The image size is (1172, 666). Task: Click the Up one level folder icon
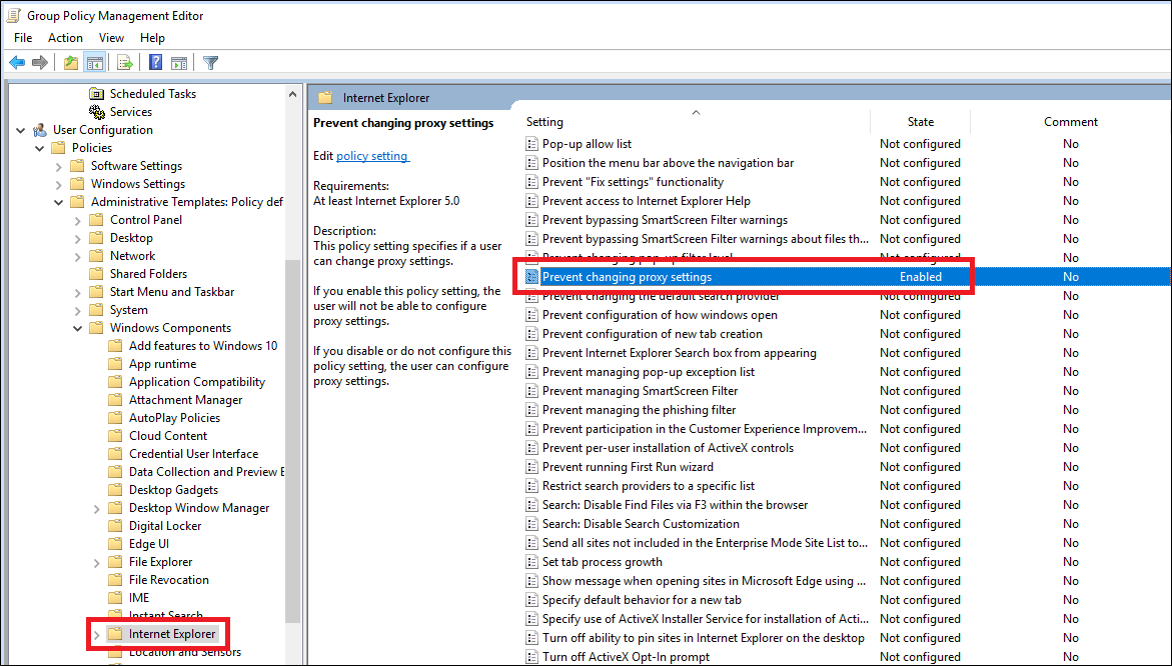(x=70, y=63)
